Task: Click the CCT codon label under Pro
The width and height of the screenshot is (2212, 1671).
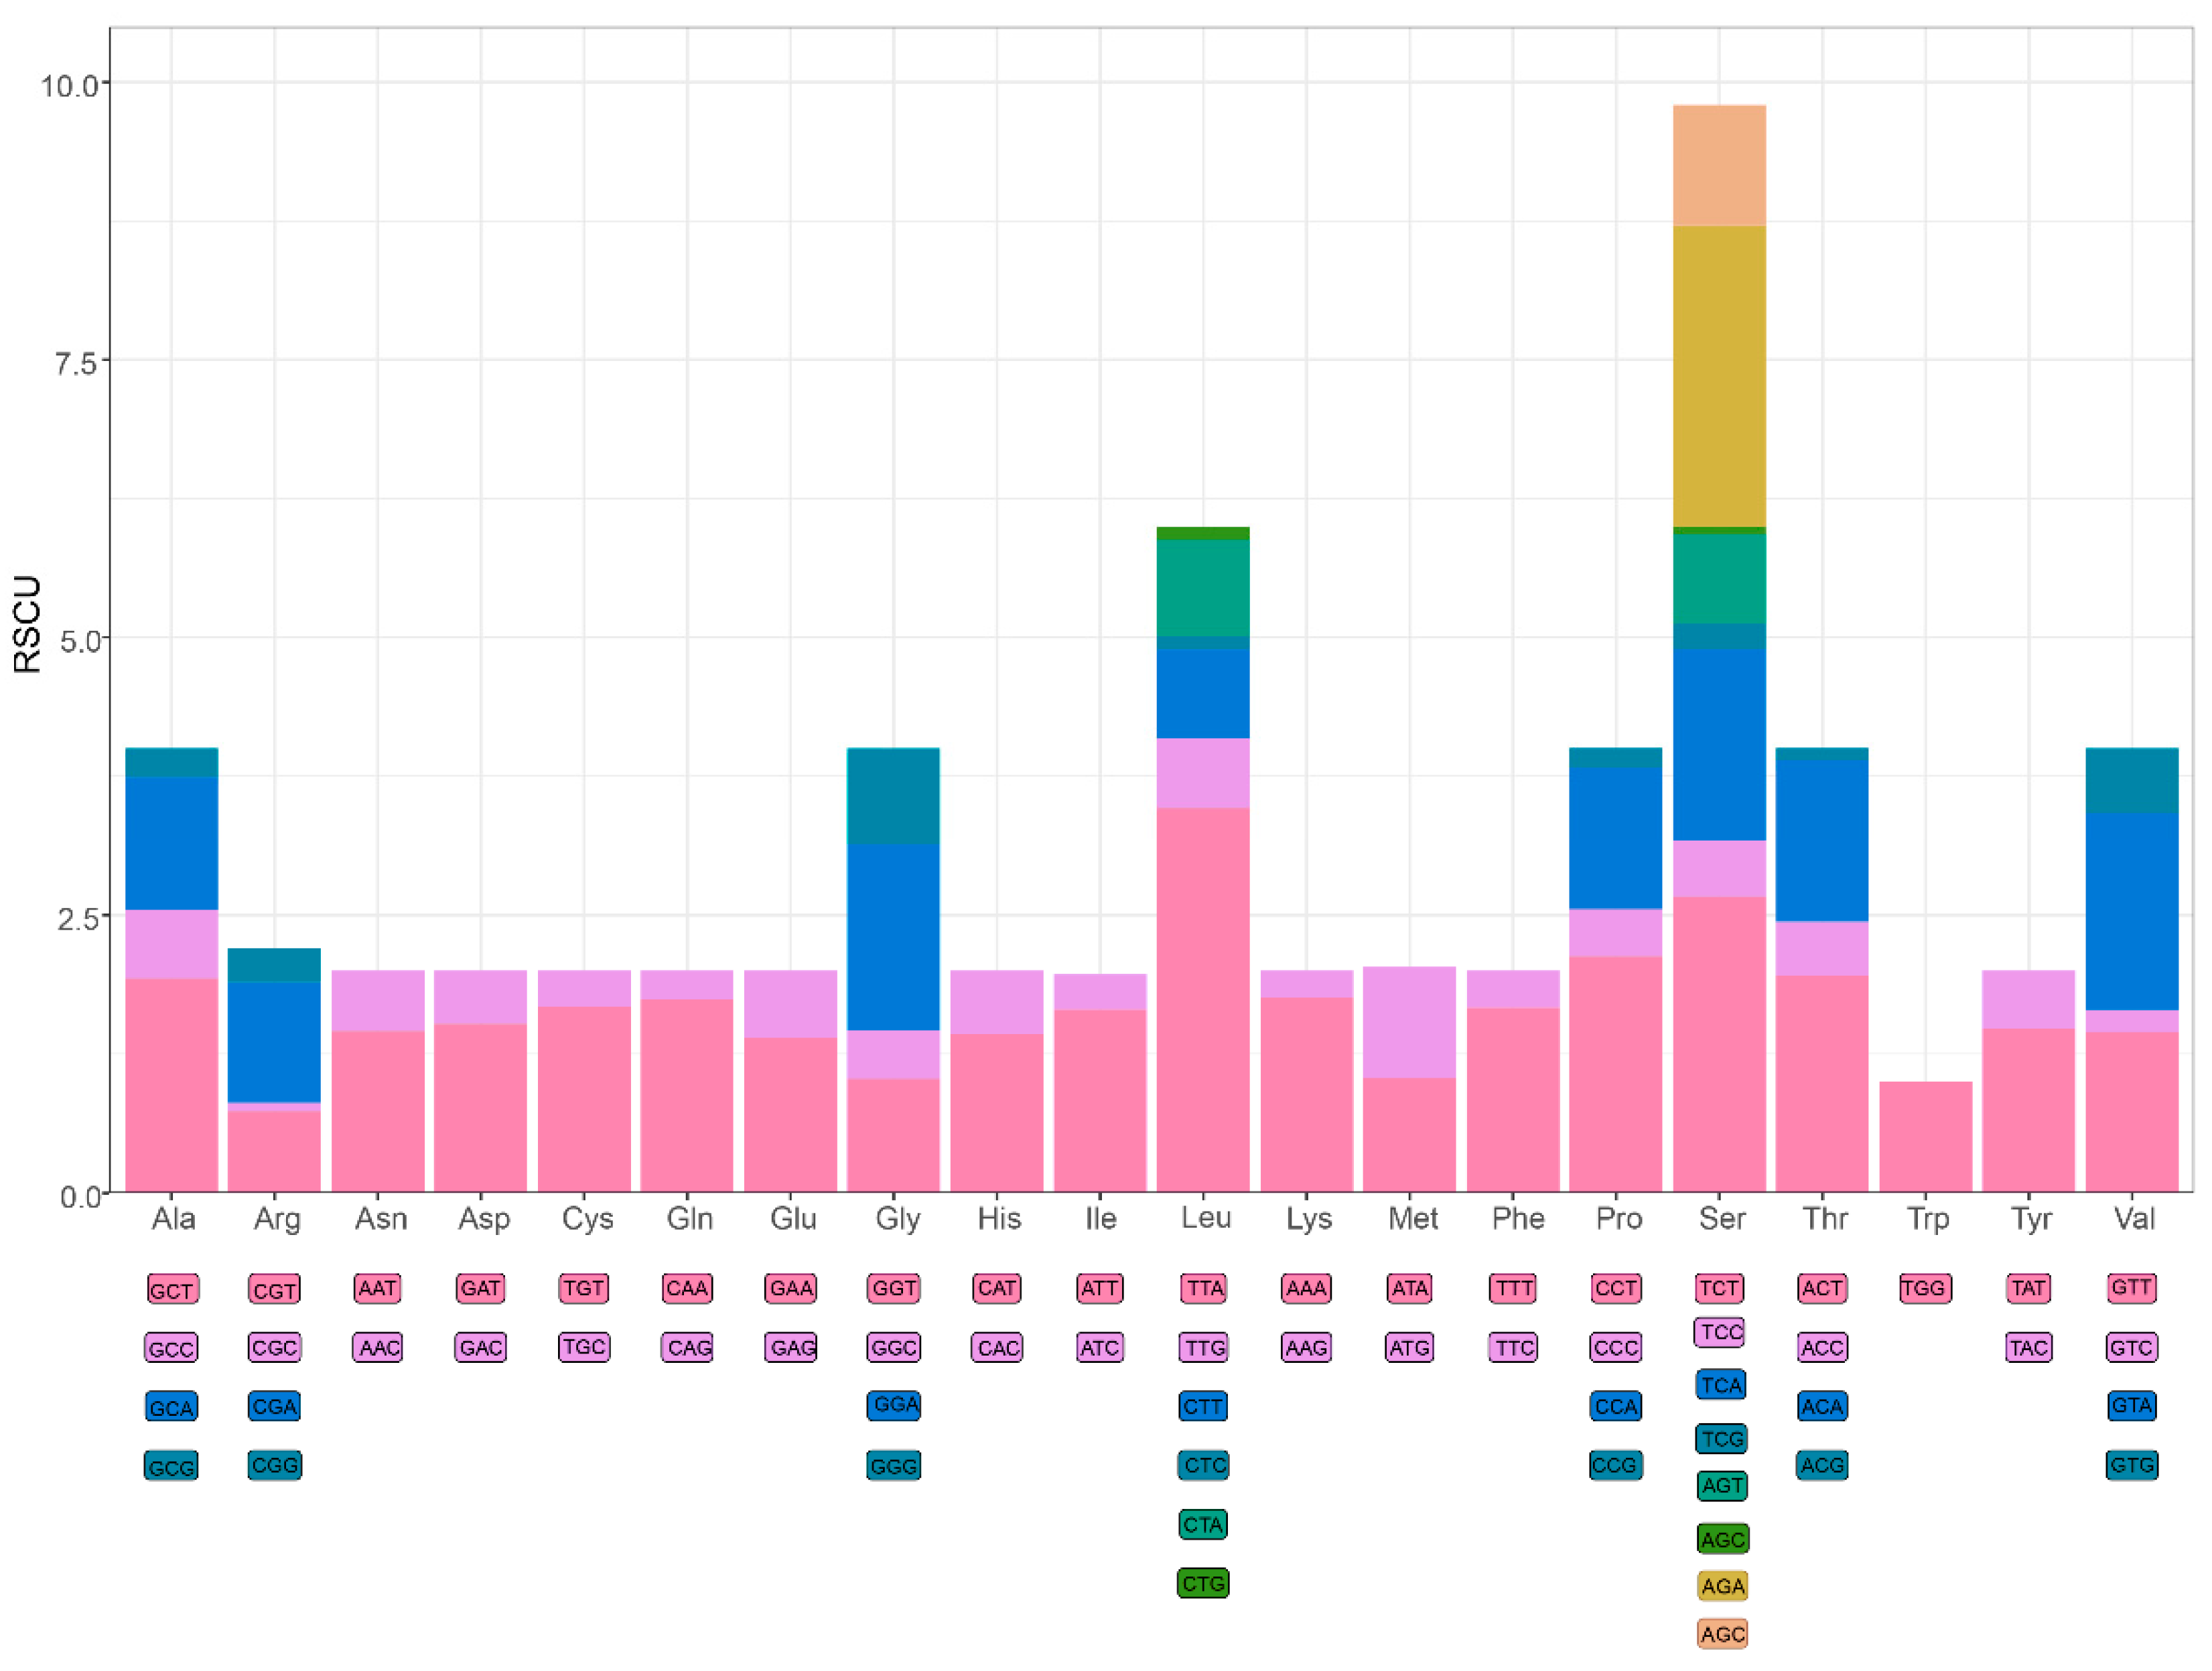Action: coord(1616,1288)
